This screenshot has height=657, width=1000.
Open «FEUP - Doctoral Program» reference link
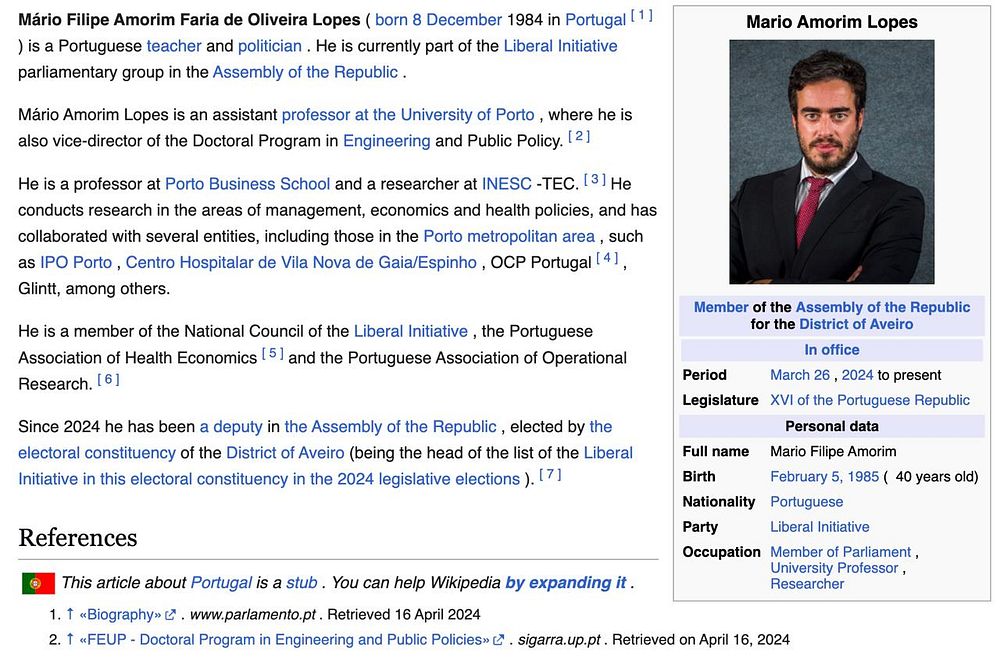pyautogui.click(x=284, y=640)
